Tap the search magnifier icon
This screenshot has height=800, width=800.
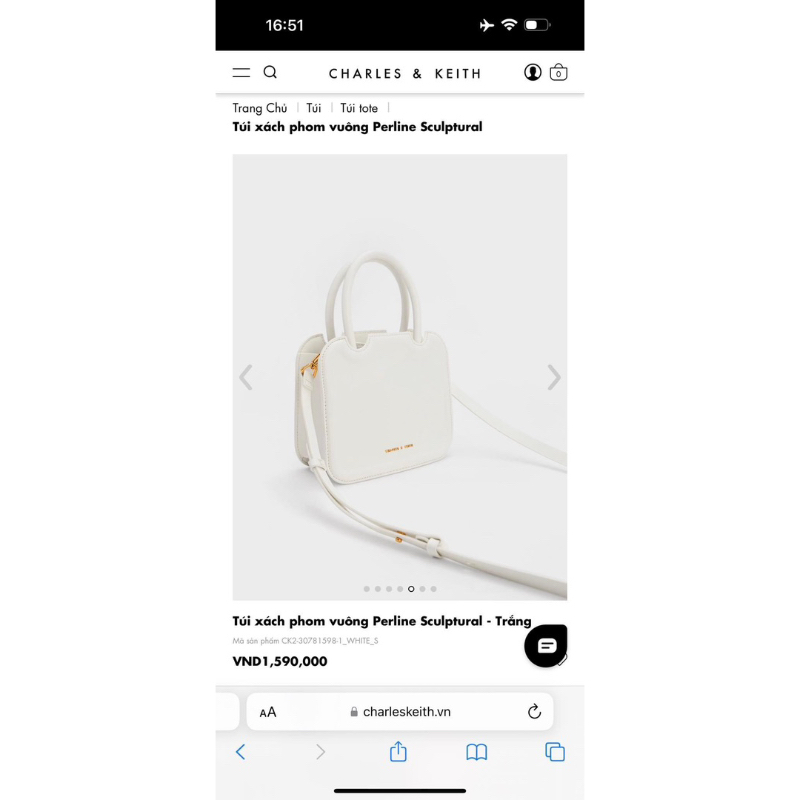coord(270,72)
